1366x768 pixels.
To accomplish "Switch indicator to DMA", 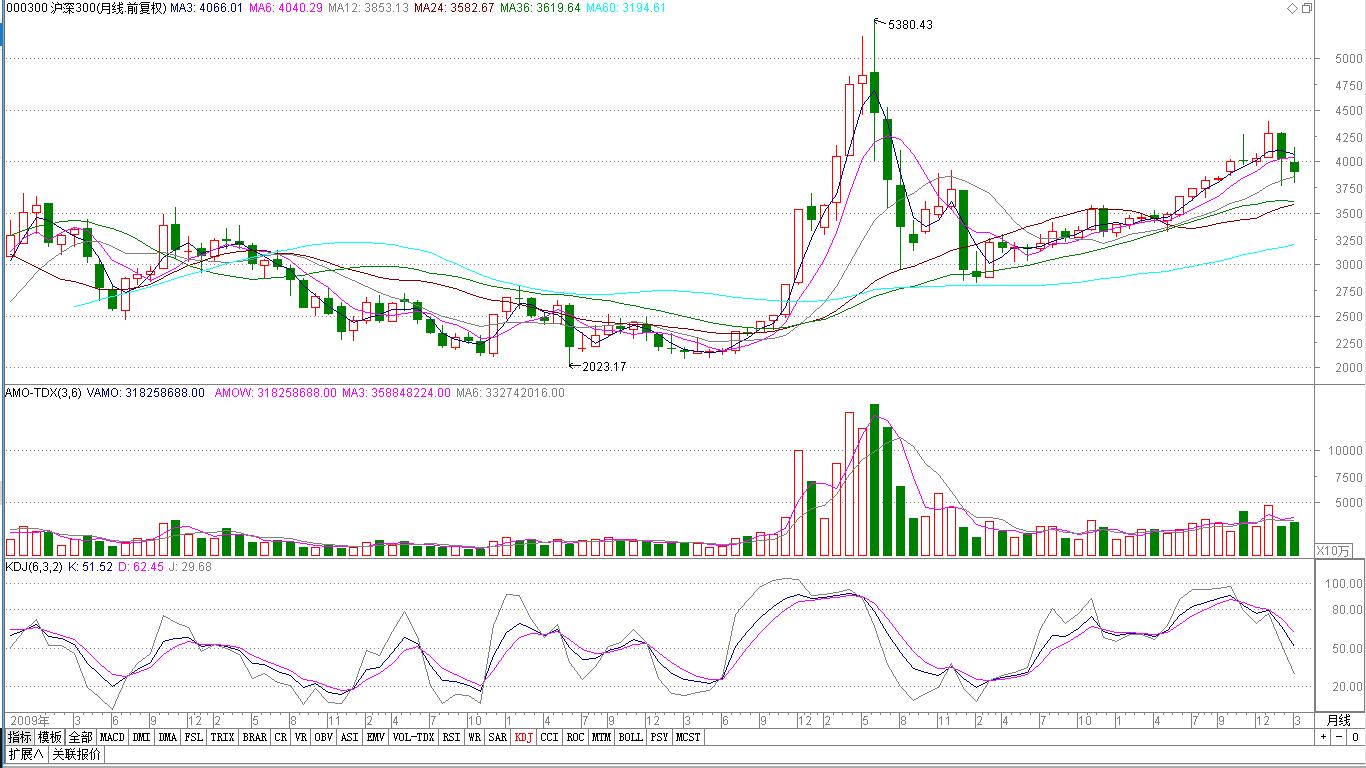I will 168,737.
